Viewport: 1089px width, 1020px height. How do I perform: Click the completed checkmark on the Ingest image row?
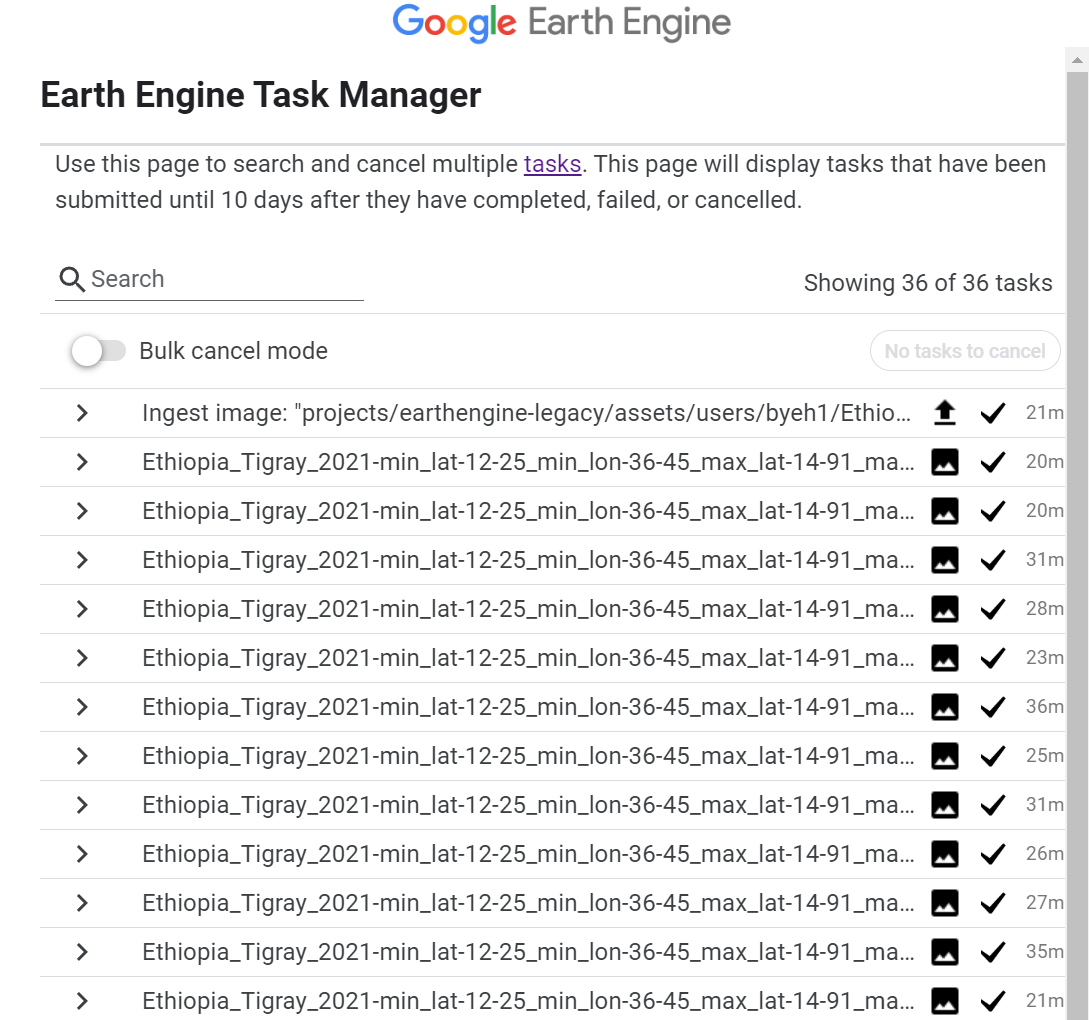[x=992, y=413]
